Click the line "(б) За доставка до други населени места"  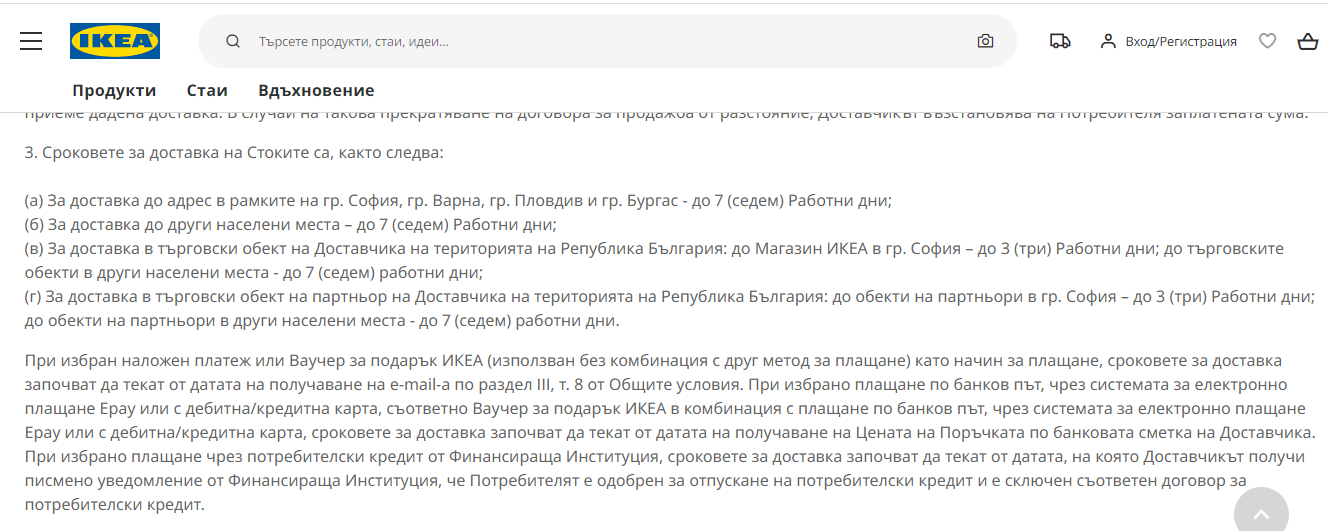(x=290, y=224)
